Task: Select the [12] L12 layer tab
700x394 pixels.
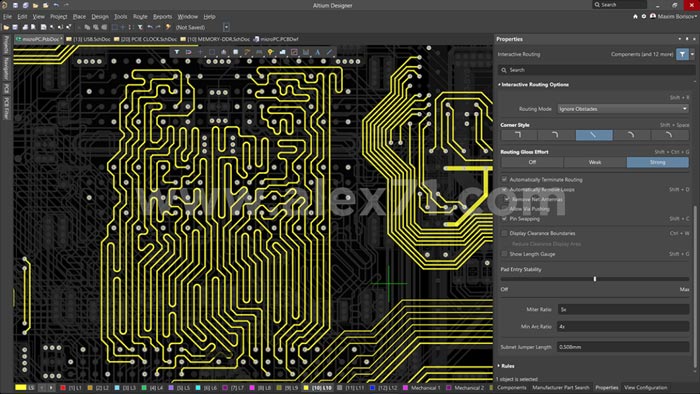Action: (383, 388)
